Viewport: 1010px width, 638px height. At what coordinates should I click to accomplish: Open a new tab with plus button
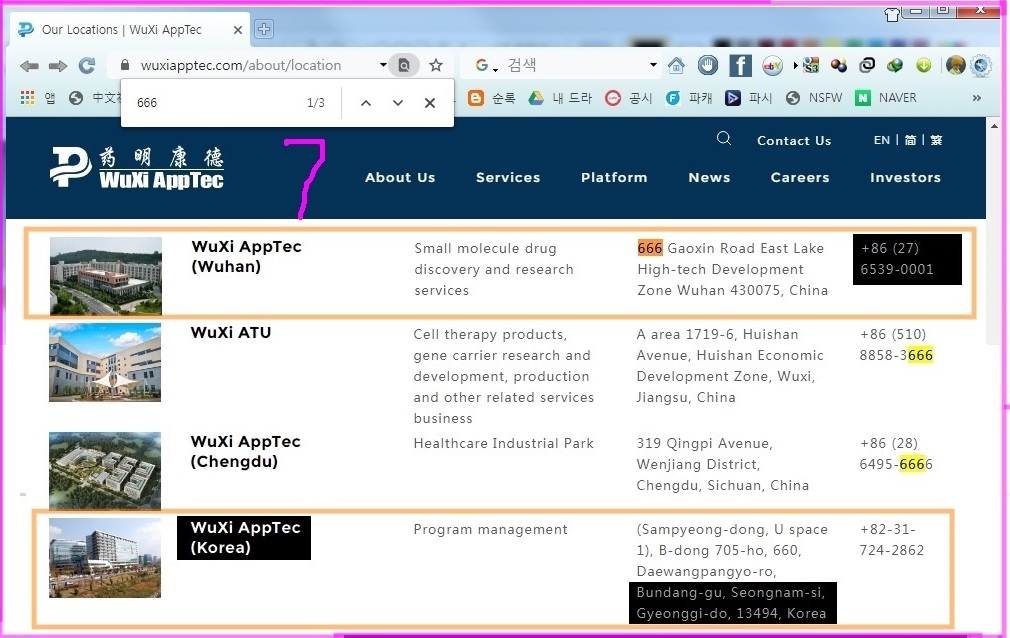264,29
